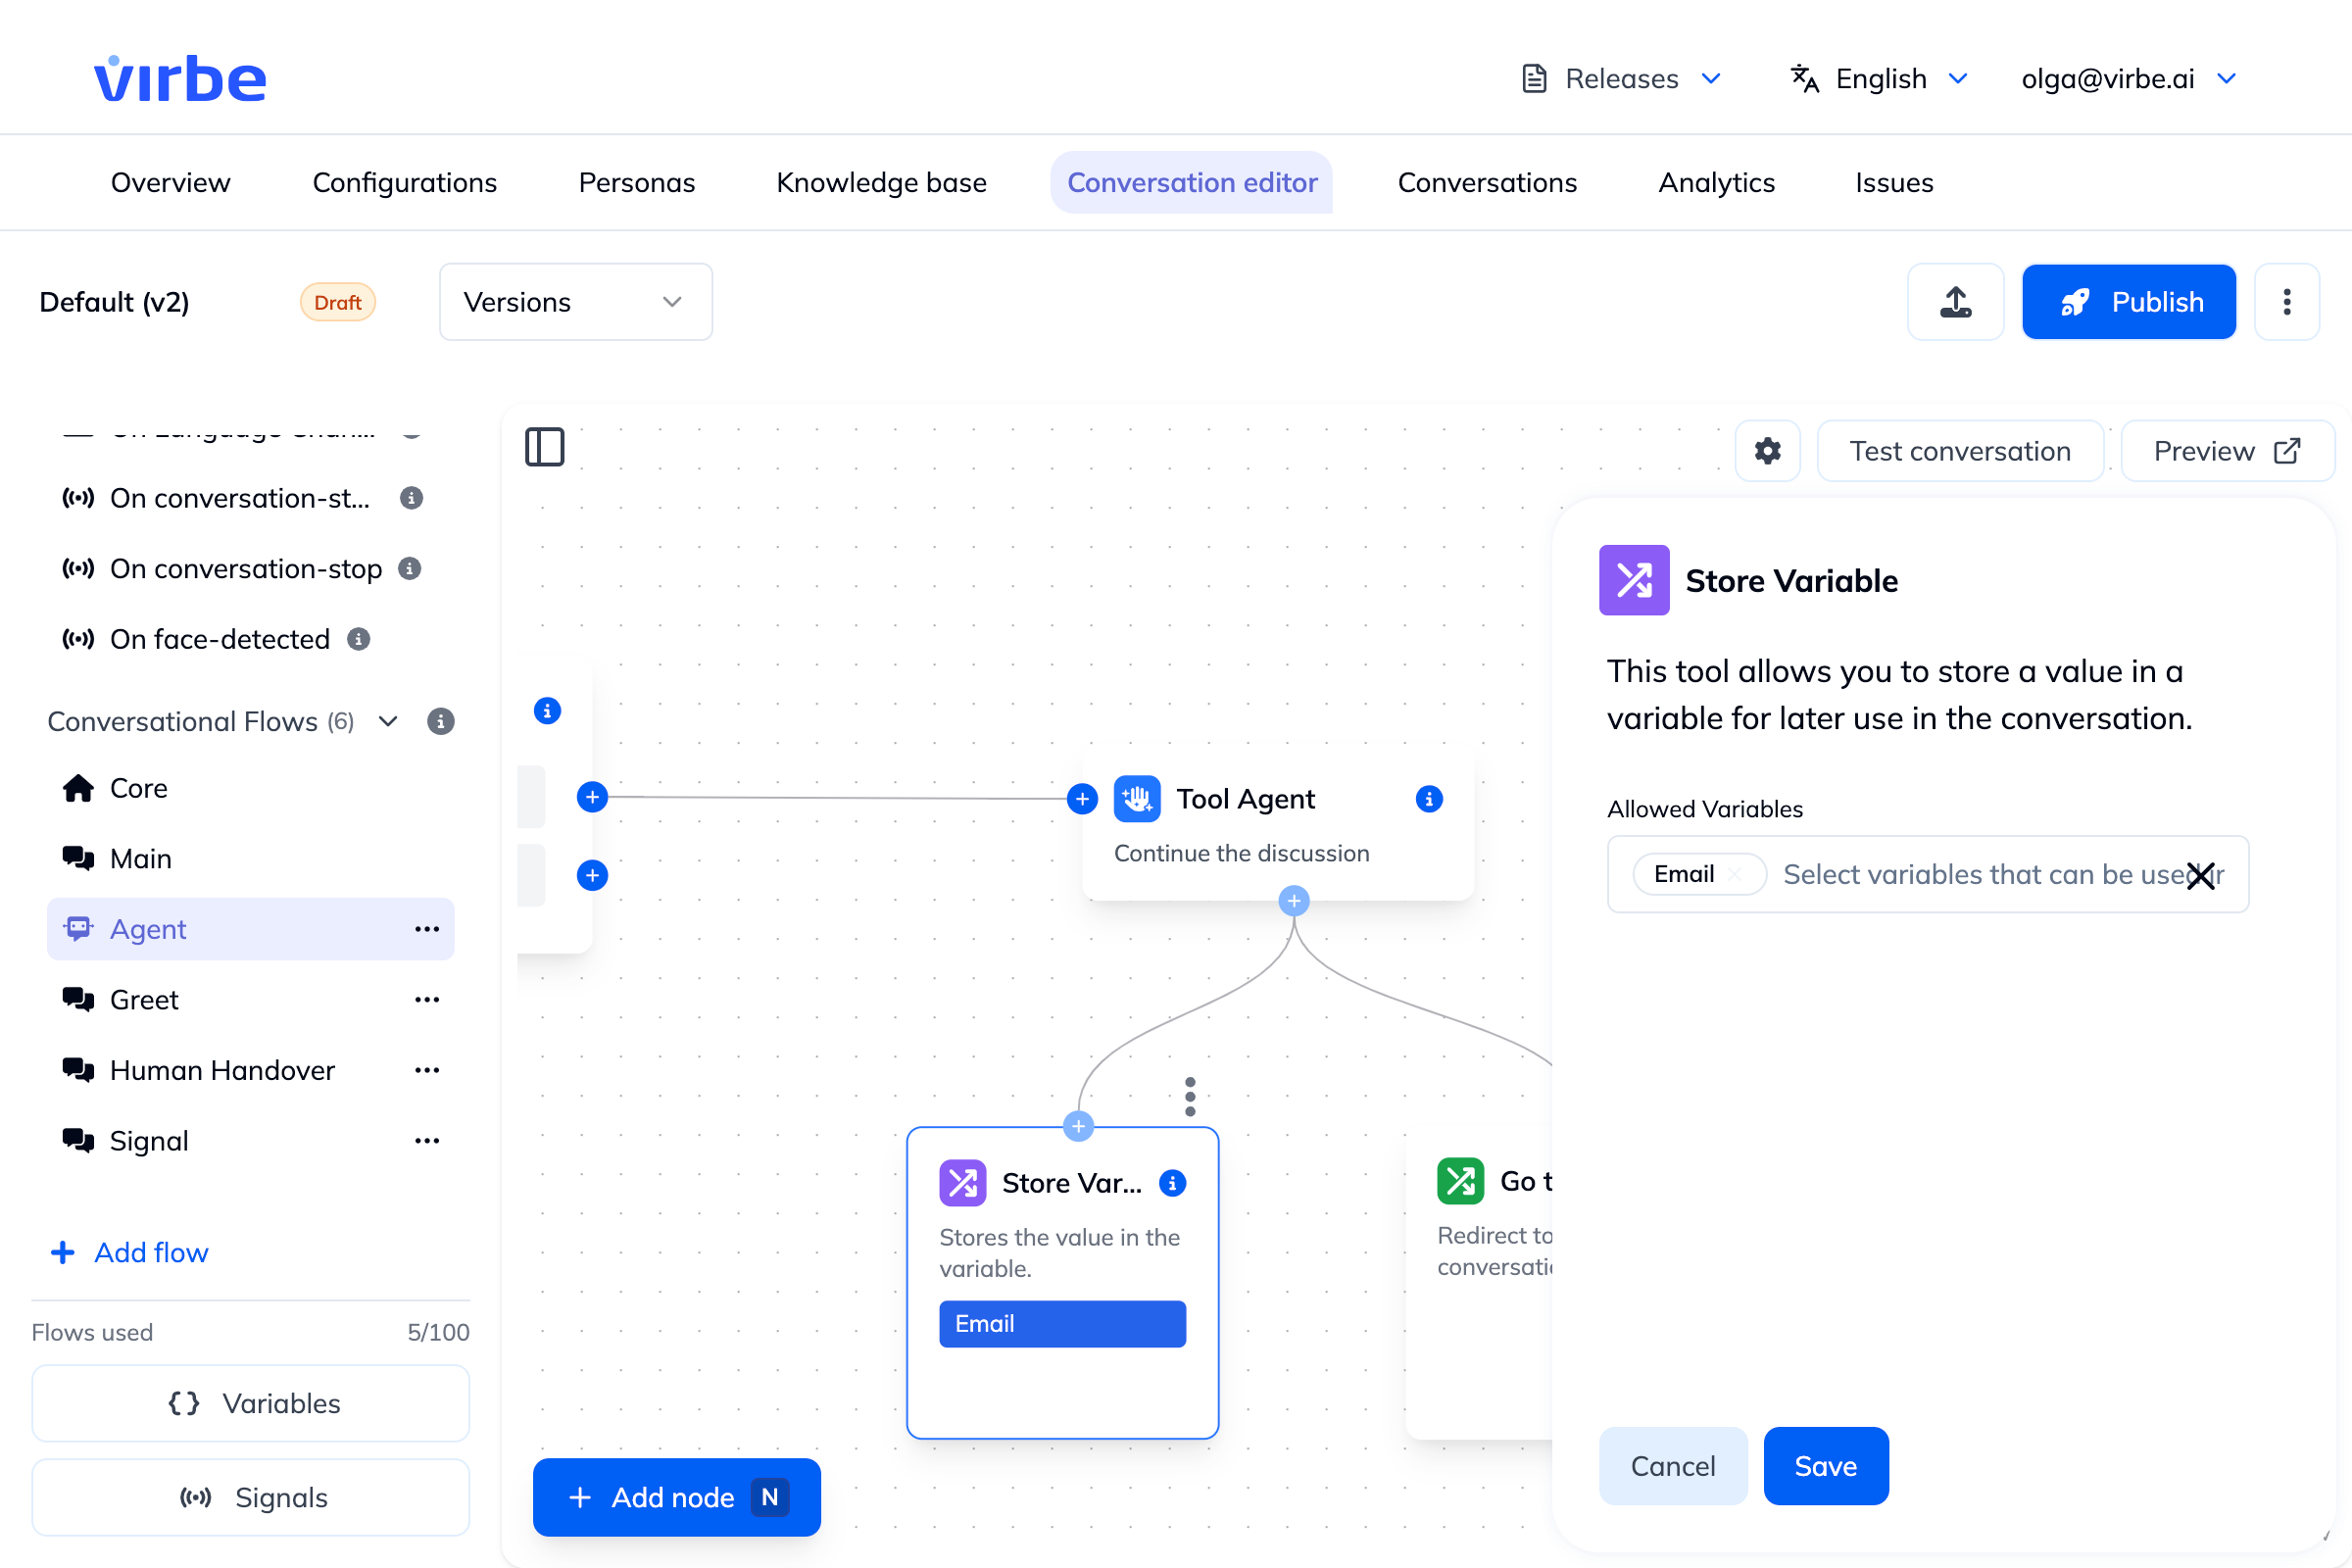Screen dimensions: 2352x1568
Task: Open the Variables panel button
Action: click(x=251, y=1403)
